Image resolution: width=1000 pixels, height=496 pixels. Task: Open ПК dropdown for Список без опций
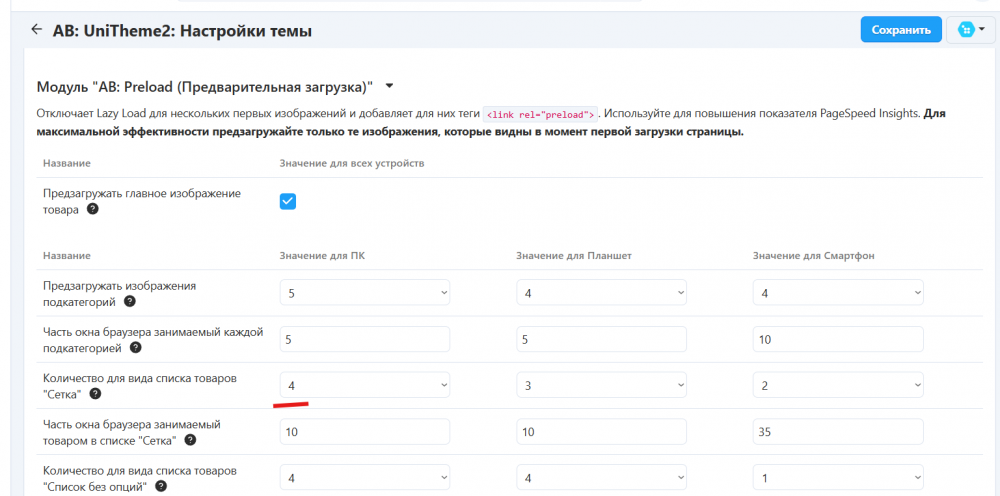point(365,477)
